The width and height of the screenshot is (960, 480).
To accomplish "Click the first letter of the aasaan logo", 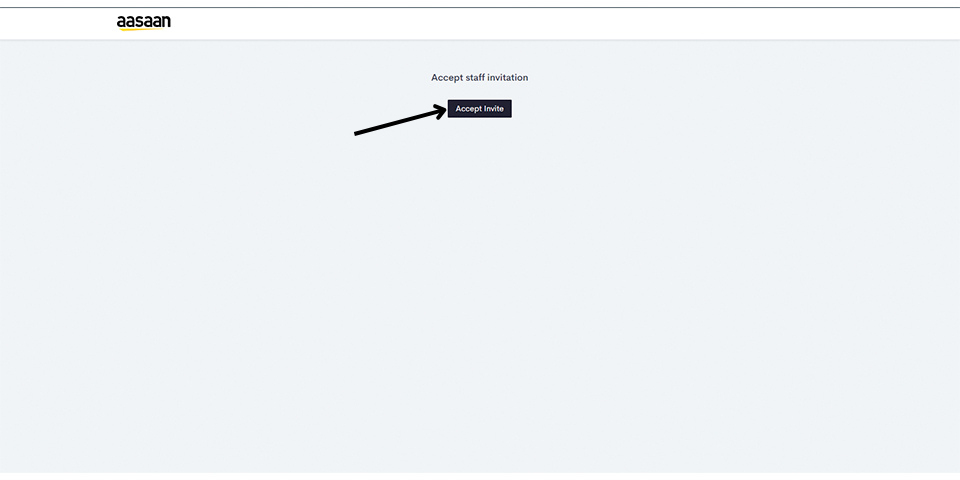I will (121, 23).
